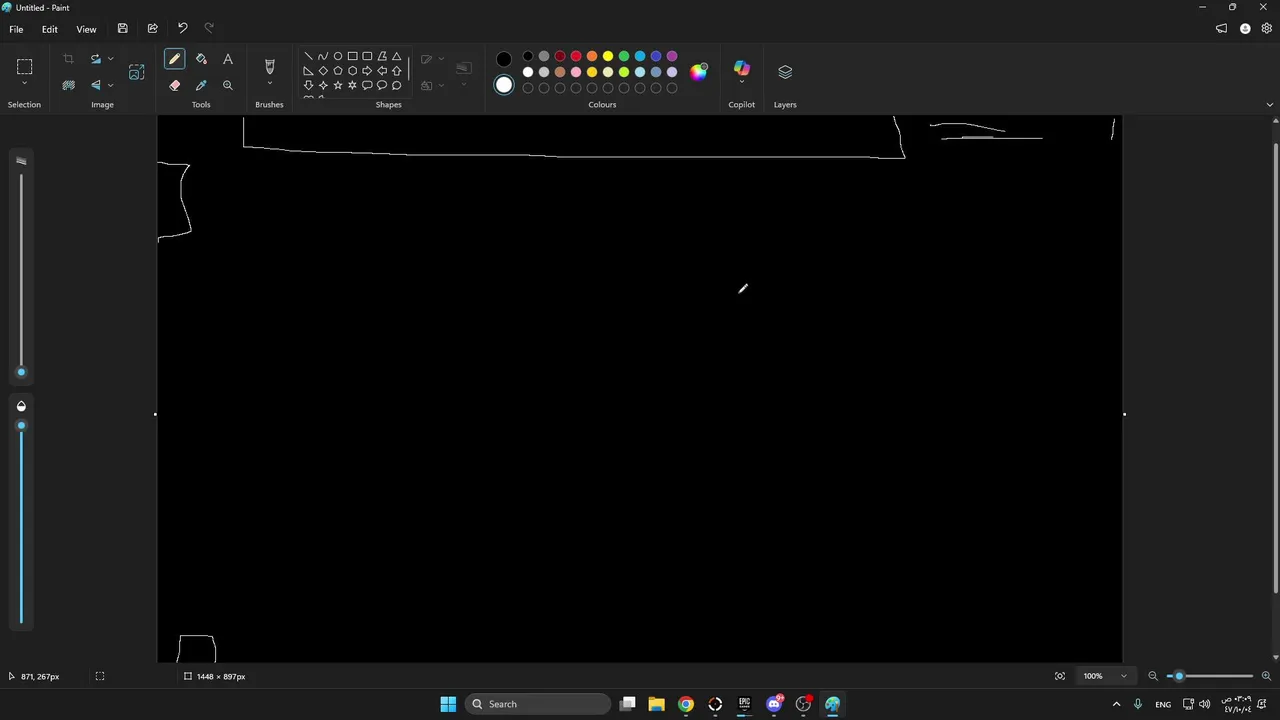
Task: Click the ENG language indicator
Action: (x=1163, y=704)
